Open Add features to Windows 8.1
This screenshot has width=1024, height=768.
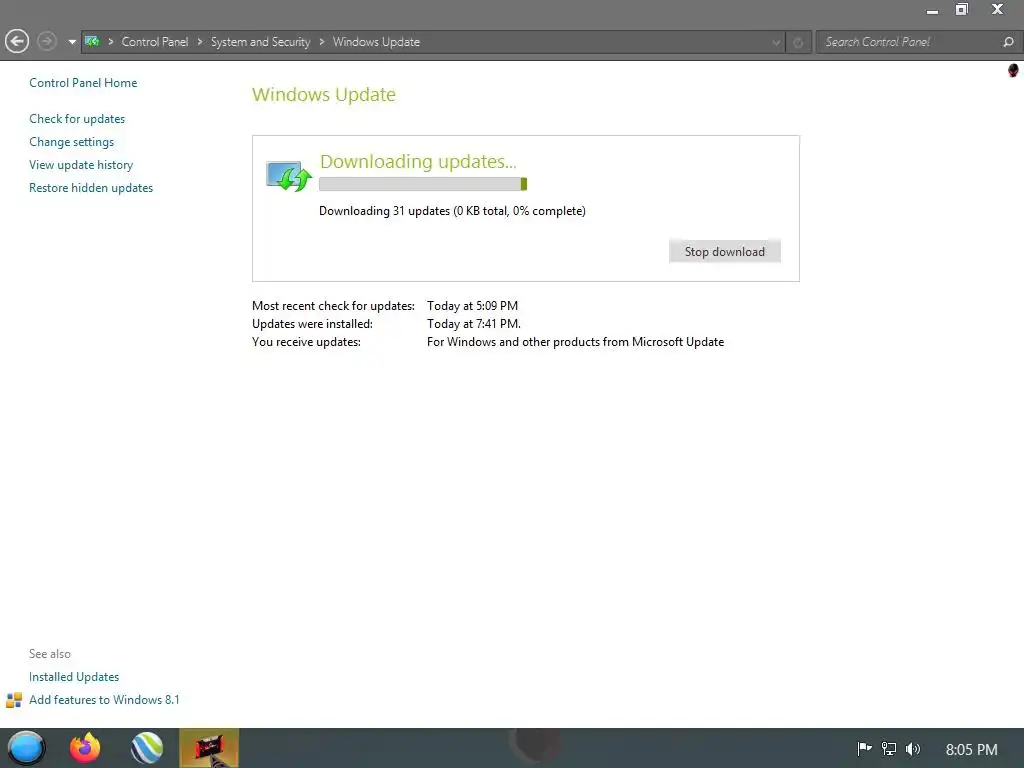click(x=104, y=699)
